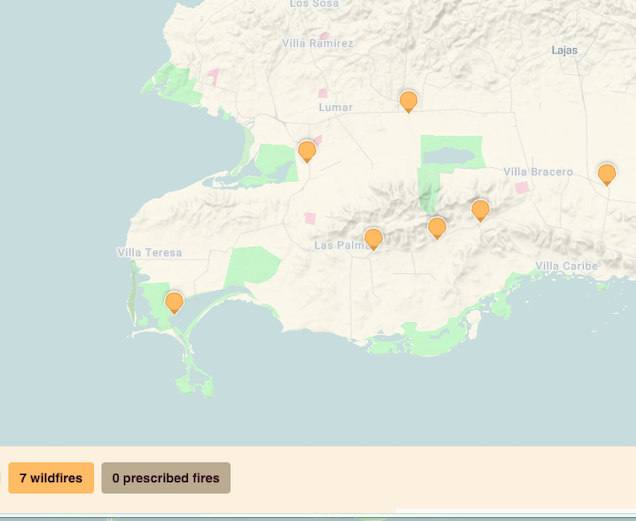This screenshot has width=636, height=521.
Task: Click the Villa Teresa place label
Action: pos(150,252)
